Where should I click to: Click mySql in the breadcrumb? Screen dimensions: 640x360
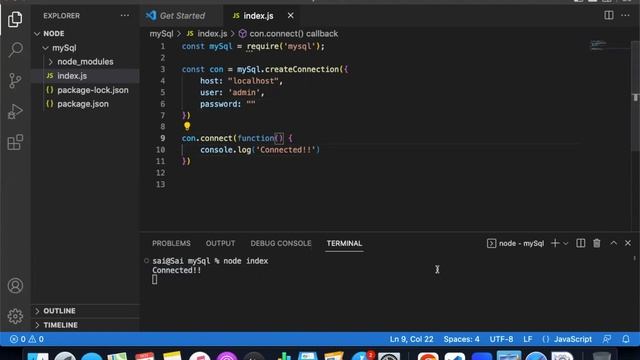[161, 33]
